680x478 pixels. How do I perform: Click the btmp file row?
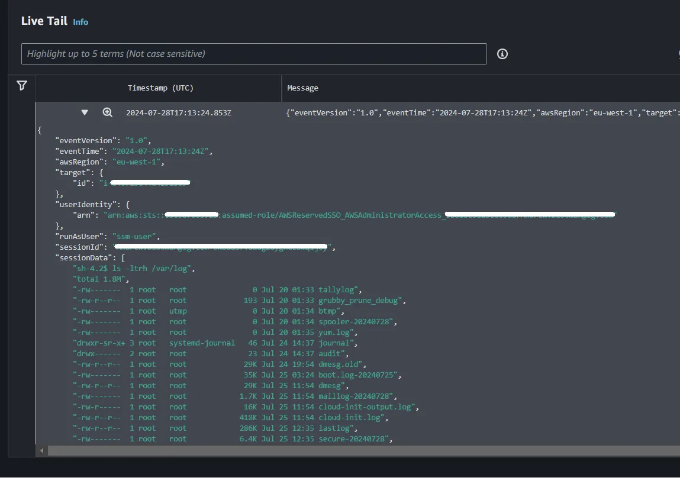pyautogui.click(x=209, y=311)
